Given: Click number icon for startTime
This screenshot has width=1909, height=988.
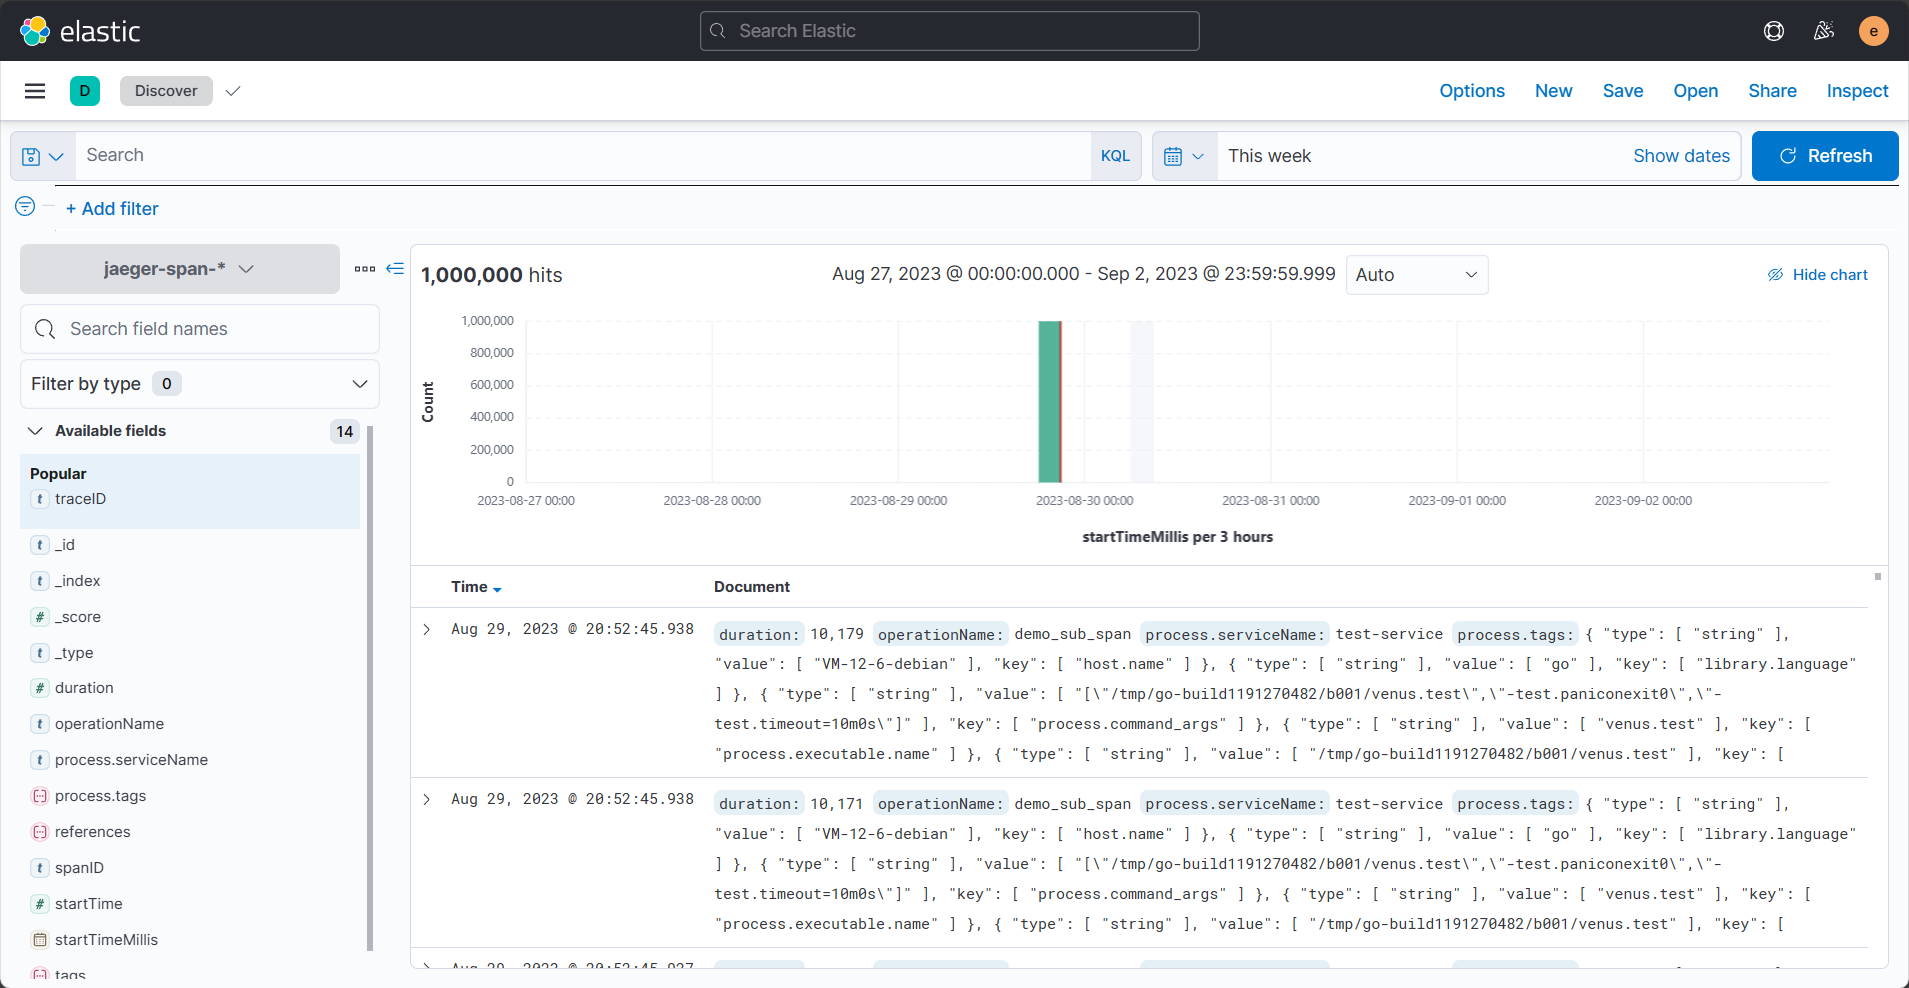Looking at the screenshot, I should [40, 904].
